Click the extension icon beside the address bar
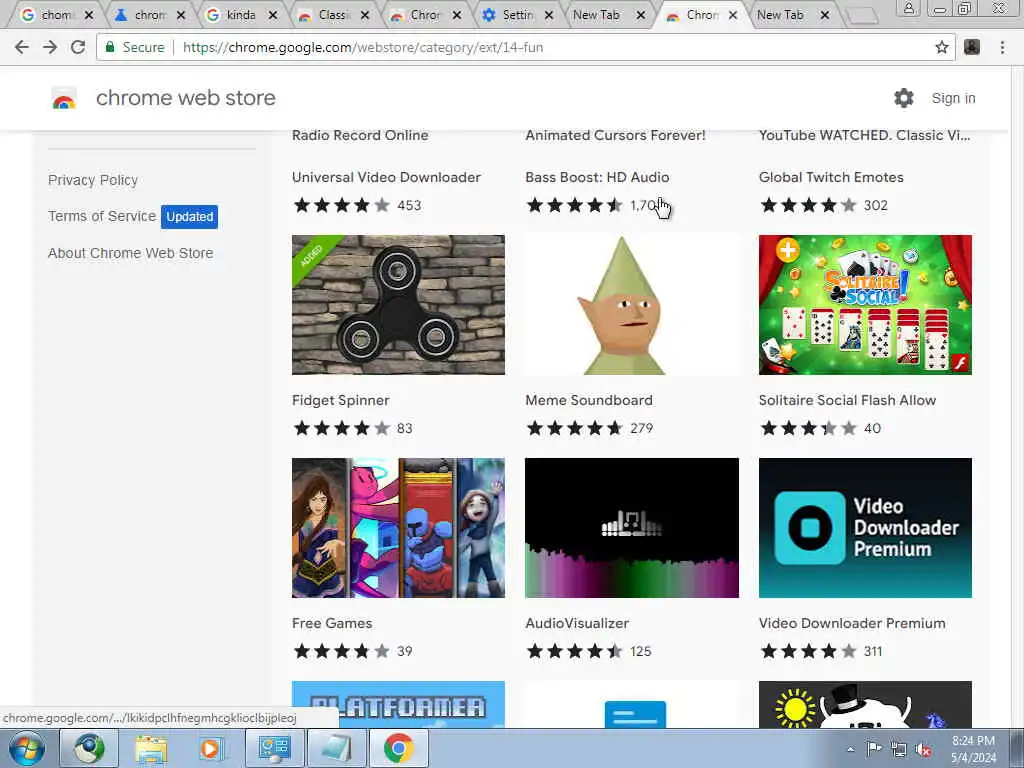Screen dimensions: 1024x768 point(972,47)
